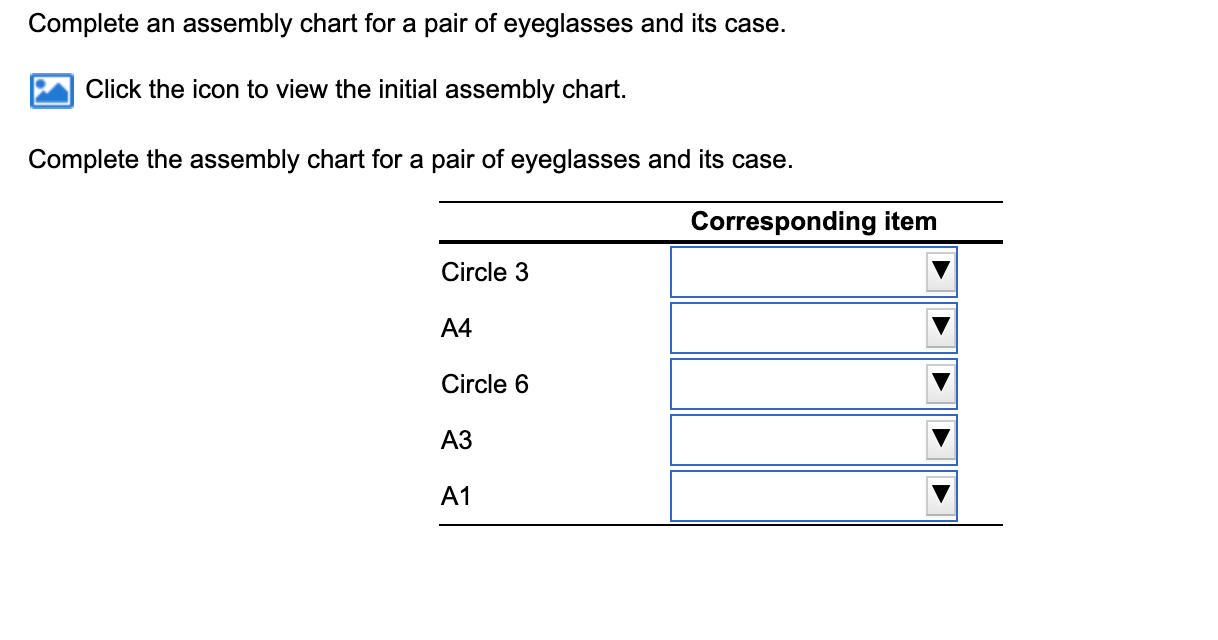Click the last dropdown triangle in the table
1218x640 pixels.
[941, 495]
